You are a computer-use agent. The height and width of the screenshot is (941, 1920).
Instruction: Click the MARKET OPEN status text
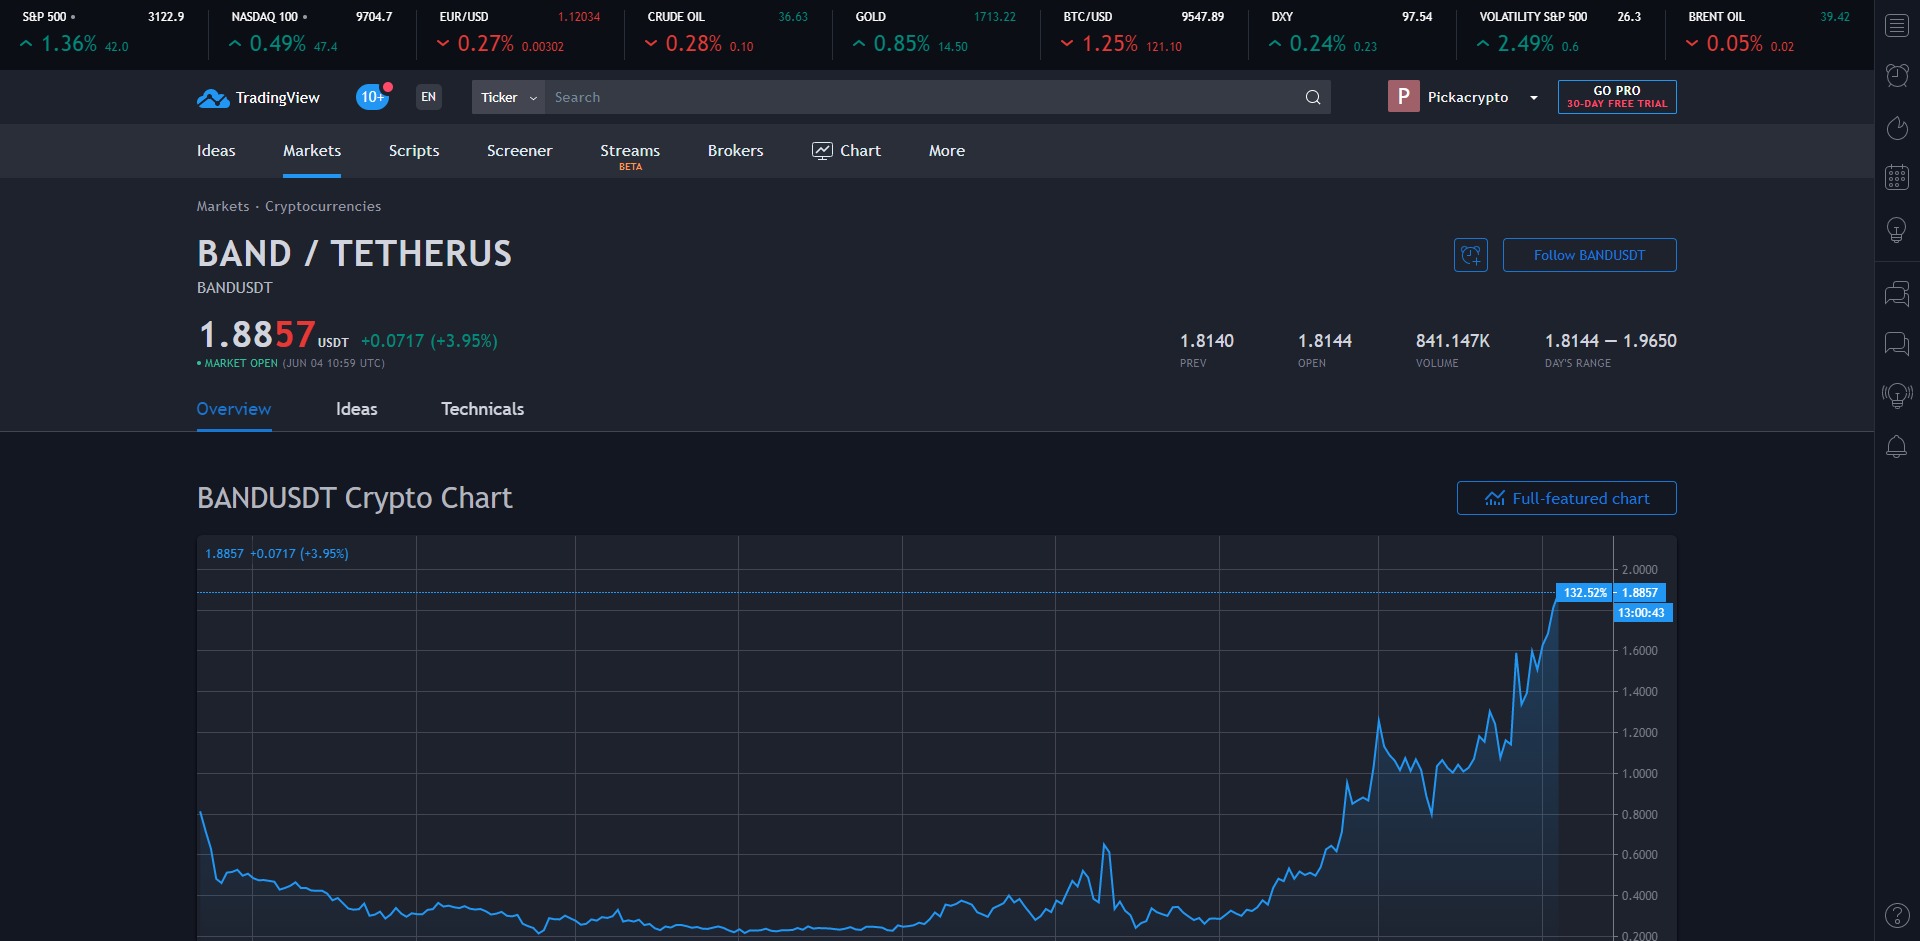241,363
